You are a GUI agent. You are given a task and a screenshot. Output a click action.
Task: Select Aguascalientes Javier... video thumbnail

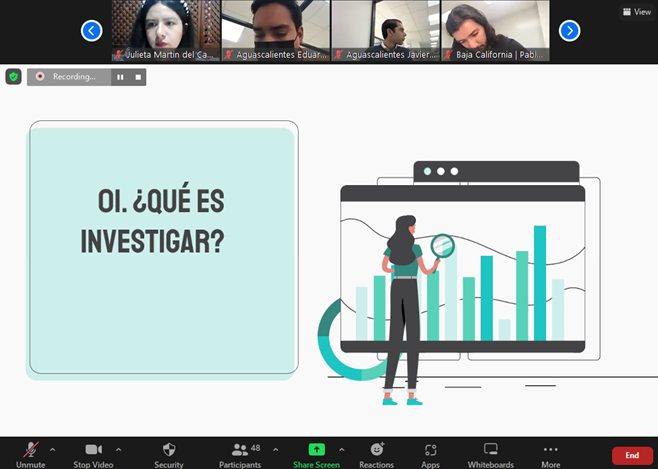[x=386, y=31]
